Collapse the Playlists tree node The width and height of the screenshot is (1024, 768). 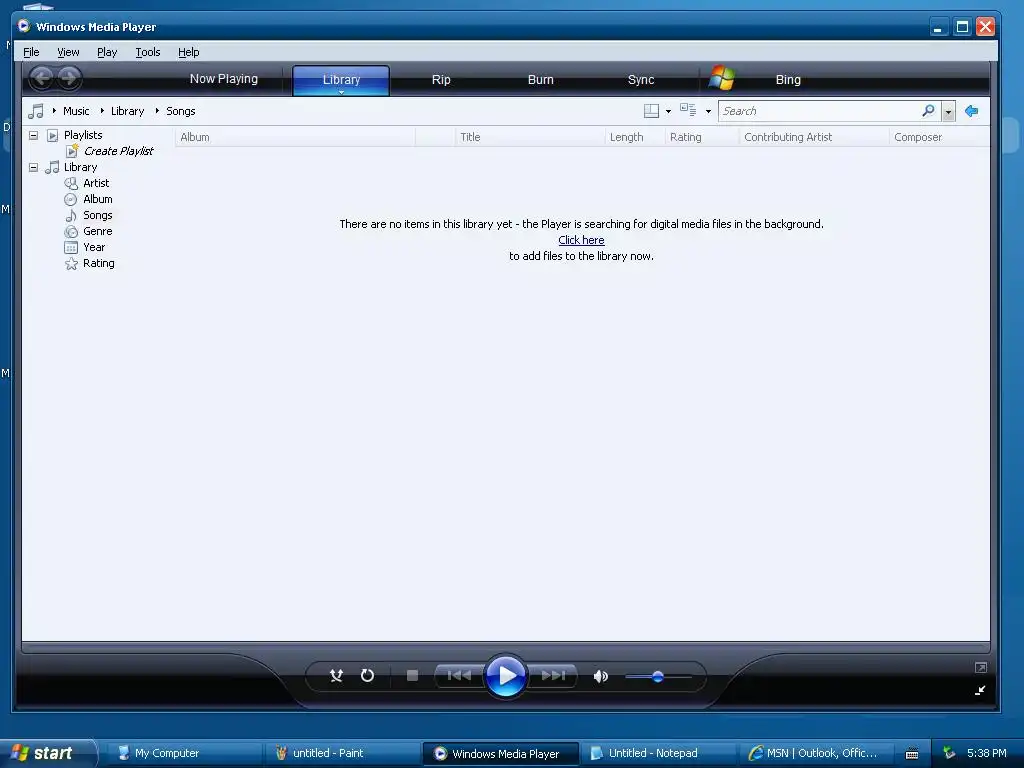33,135
